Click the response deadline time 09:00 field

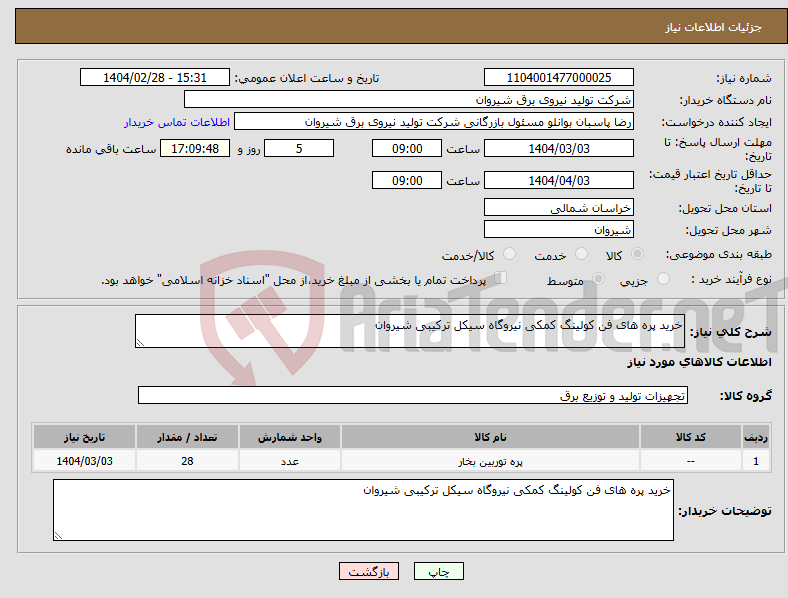(407, 148)
